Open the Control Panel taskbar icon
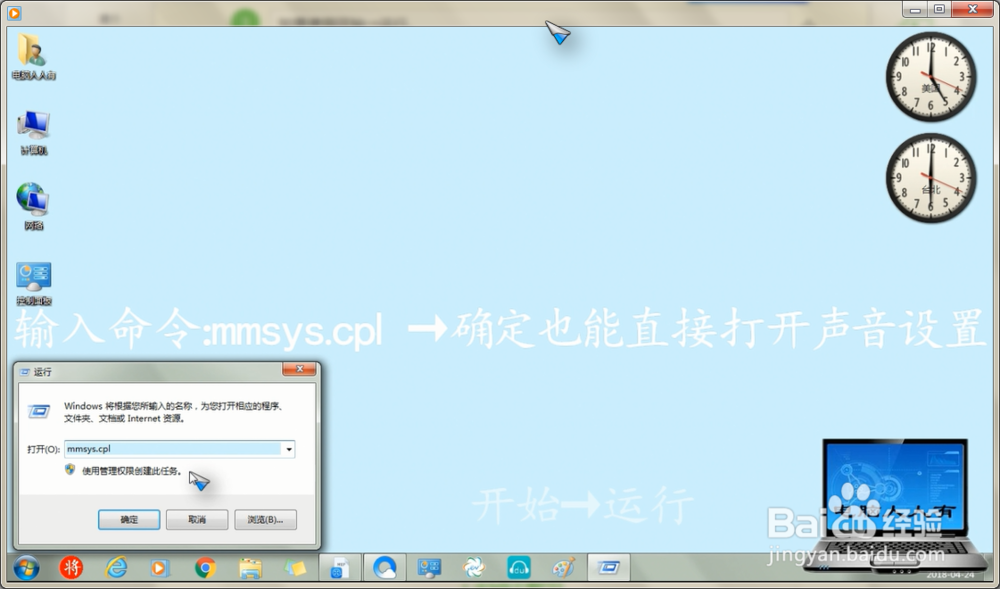 [x=429, y=567]
